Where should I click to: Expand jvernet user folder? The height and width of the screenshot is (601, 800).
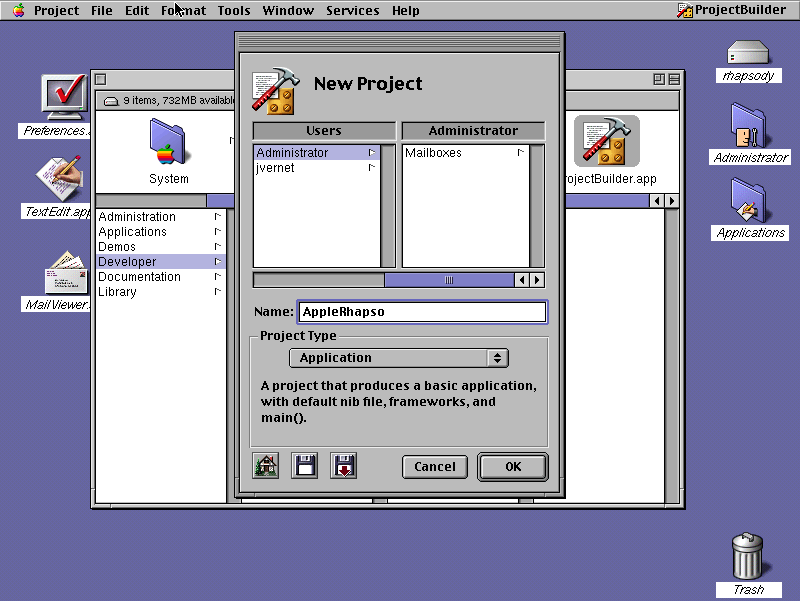pyautogui.click(x=372, y=167)
